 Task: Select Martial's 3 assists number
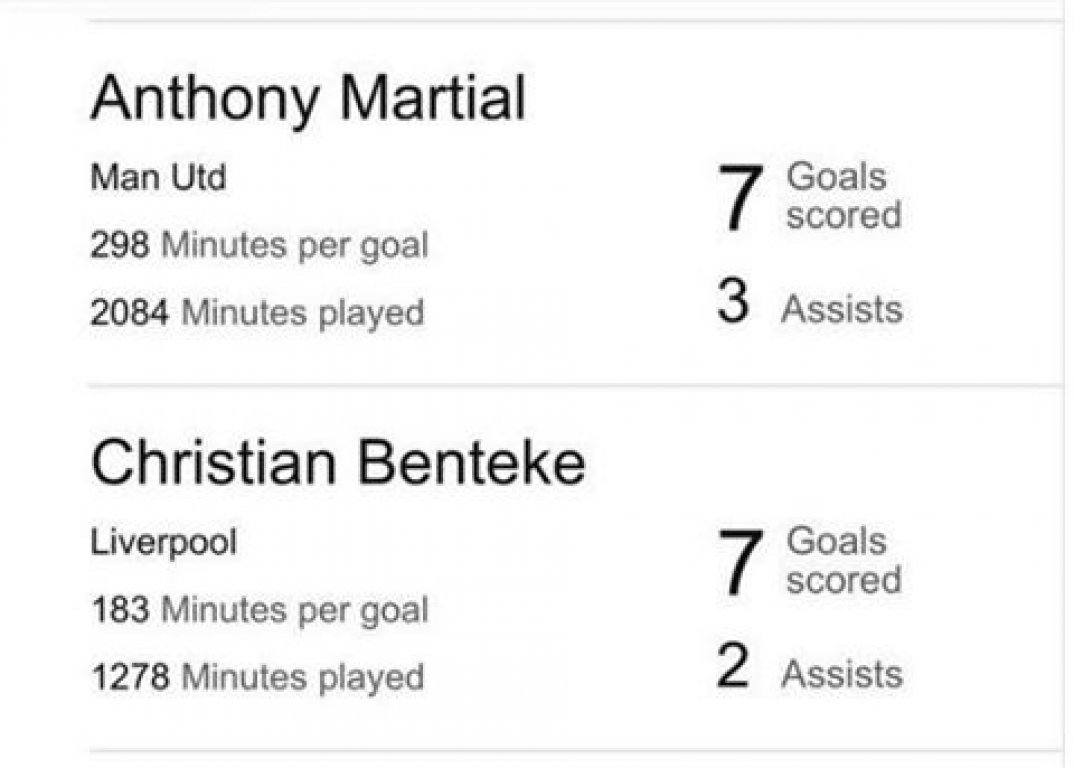tap(734, 300)
